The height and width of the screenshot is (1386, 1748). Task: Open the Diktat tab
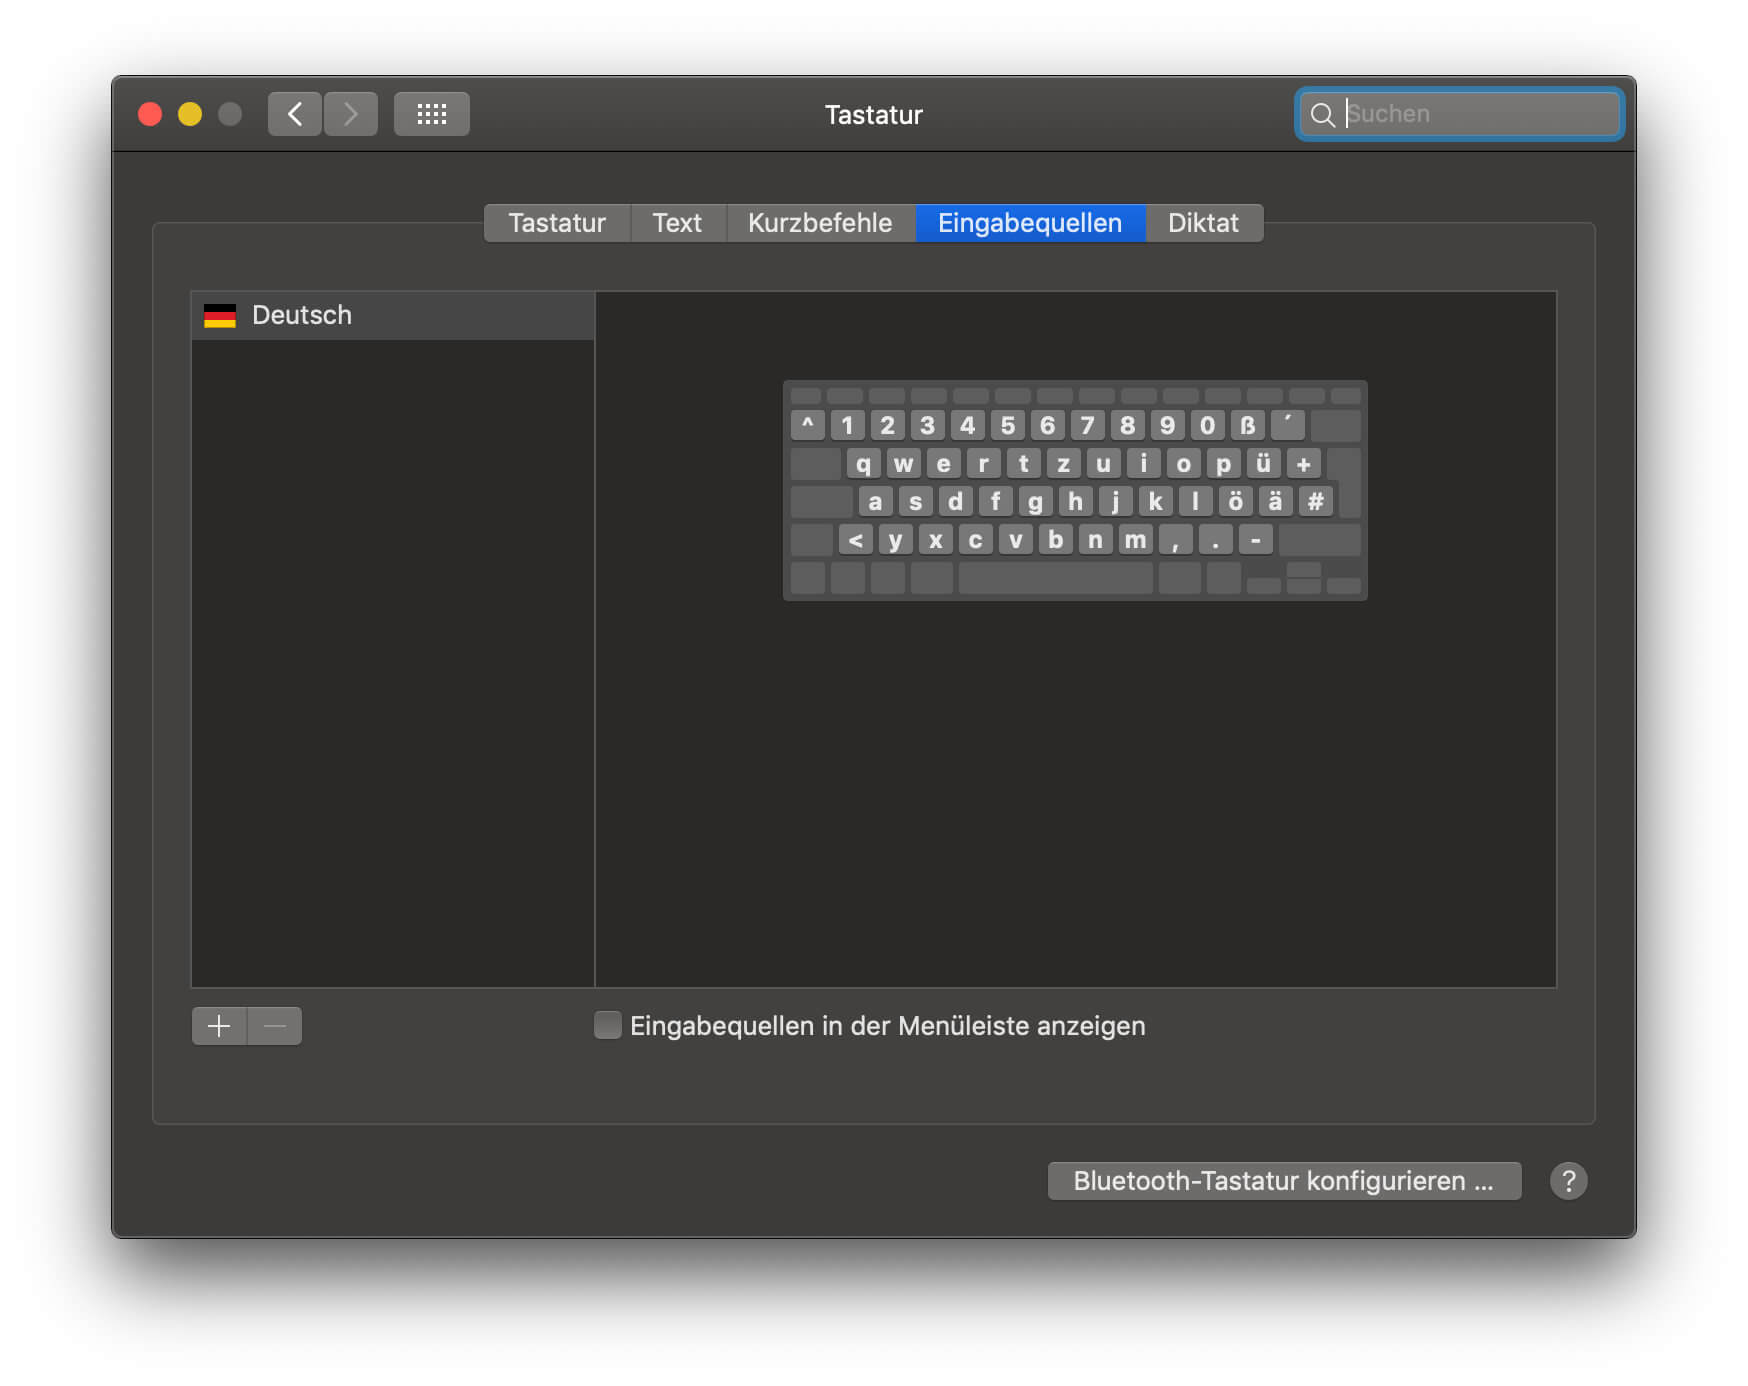point(1203,223)
